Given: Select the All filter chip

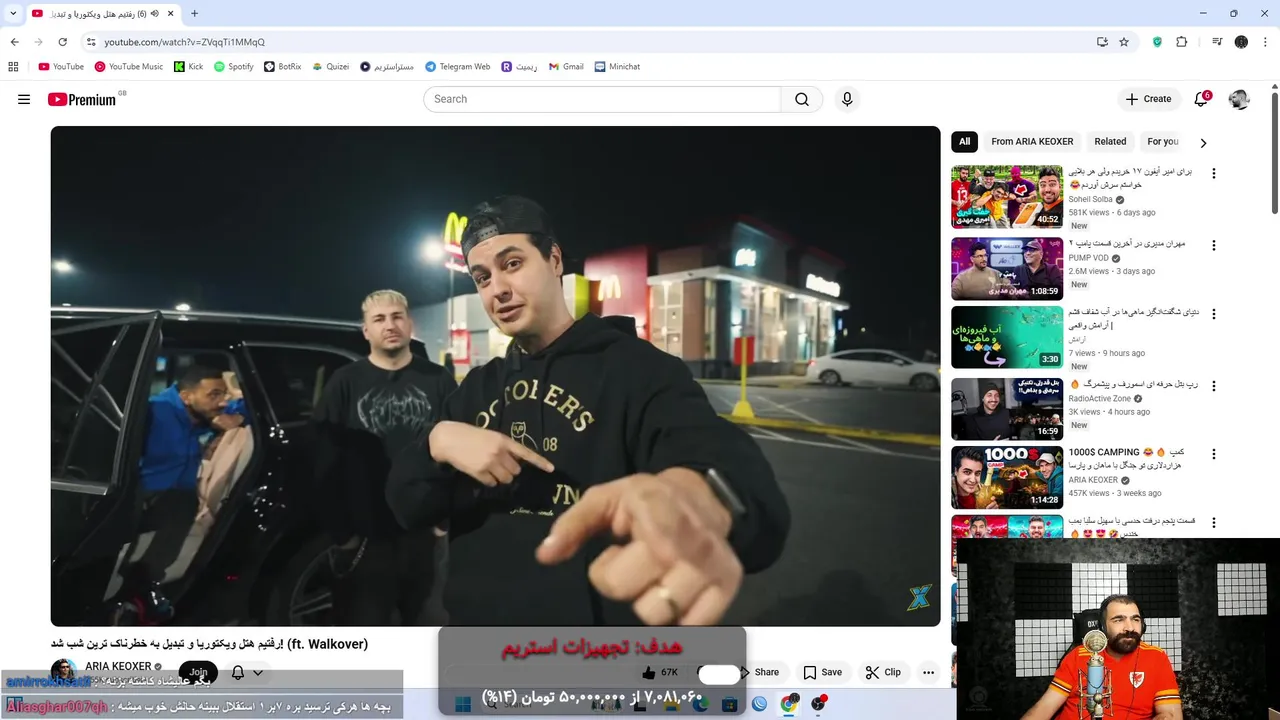Looking at the screenshot, I should 964,142.
